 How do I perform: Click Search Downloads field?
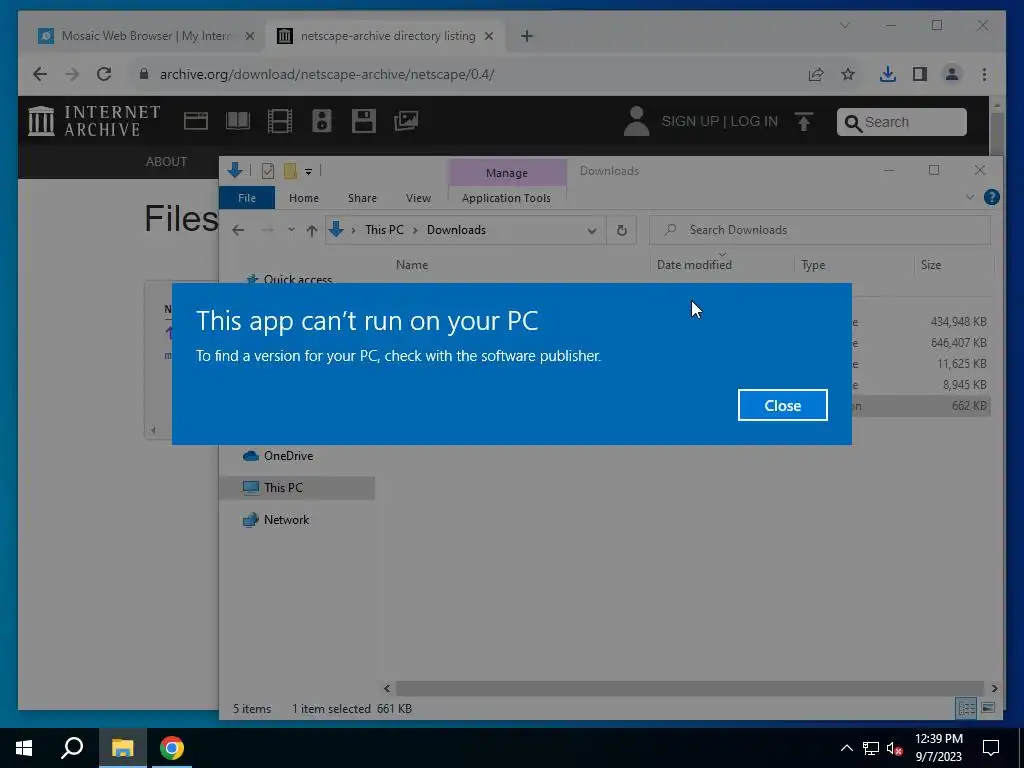[x=820, y=230]
